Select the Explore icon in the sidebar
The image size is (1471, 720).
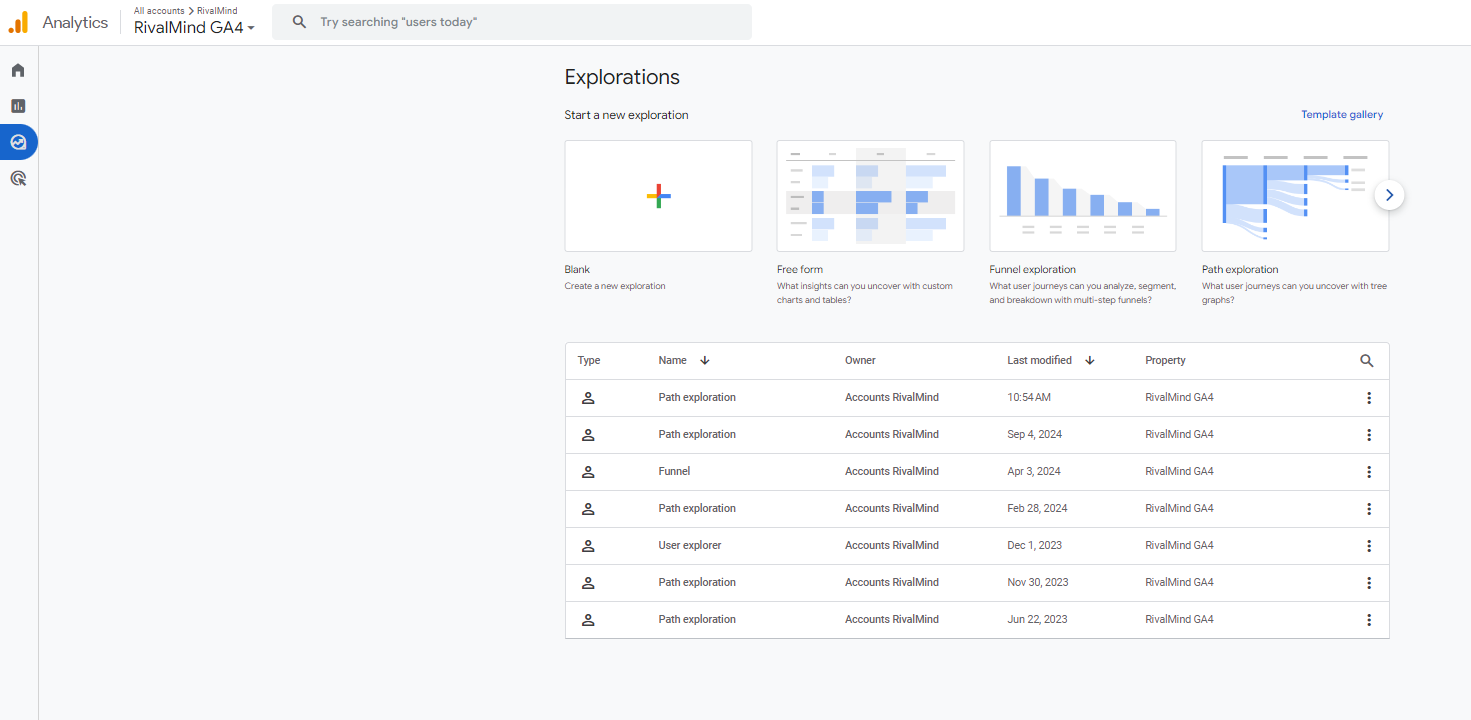(17, 141)
